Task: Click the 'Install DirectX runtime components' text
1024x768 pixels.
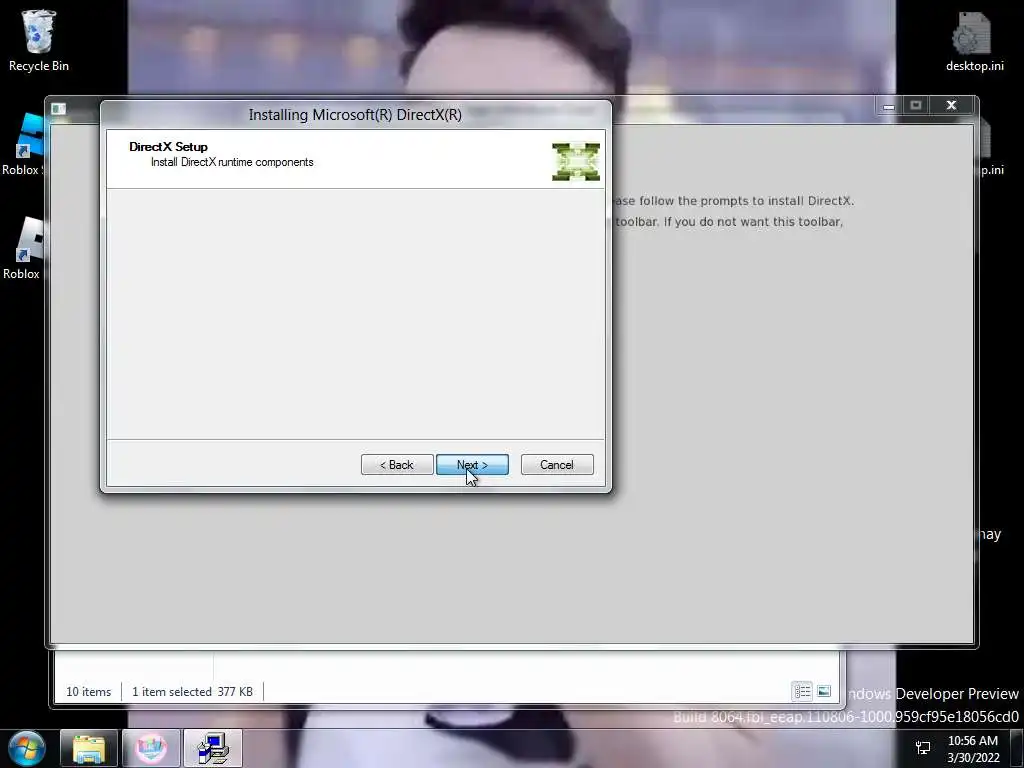Action: [x=232, y=162]
